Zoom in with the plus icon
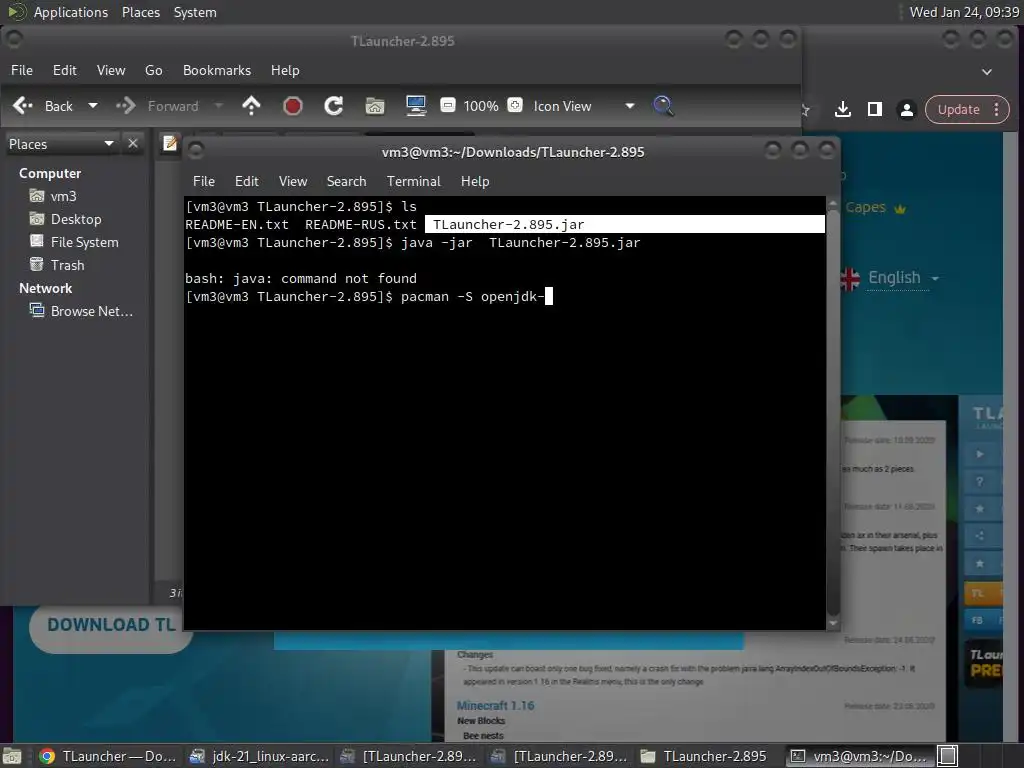This screenshot has height=768, width=1024. click(x=515, y=105)
